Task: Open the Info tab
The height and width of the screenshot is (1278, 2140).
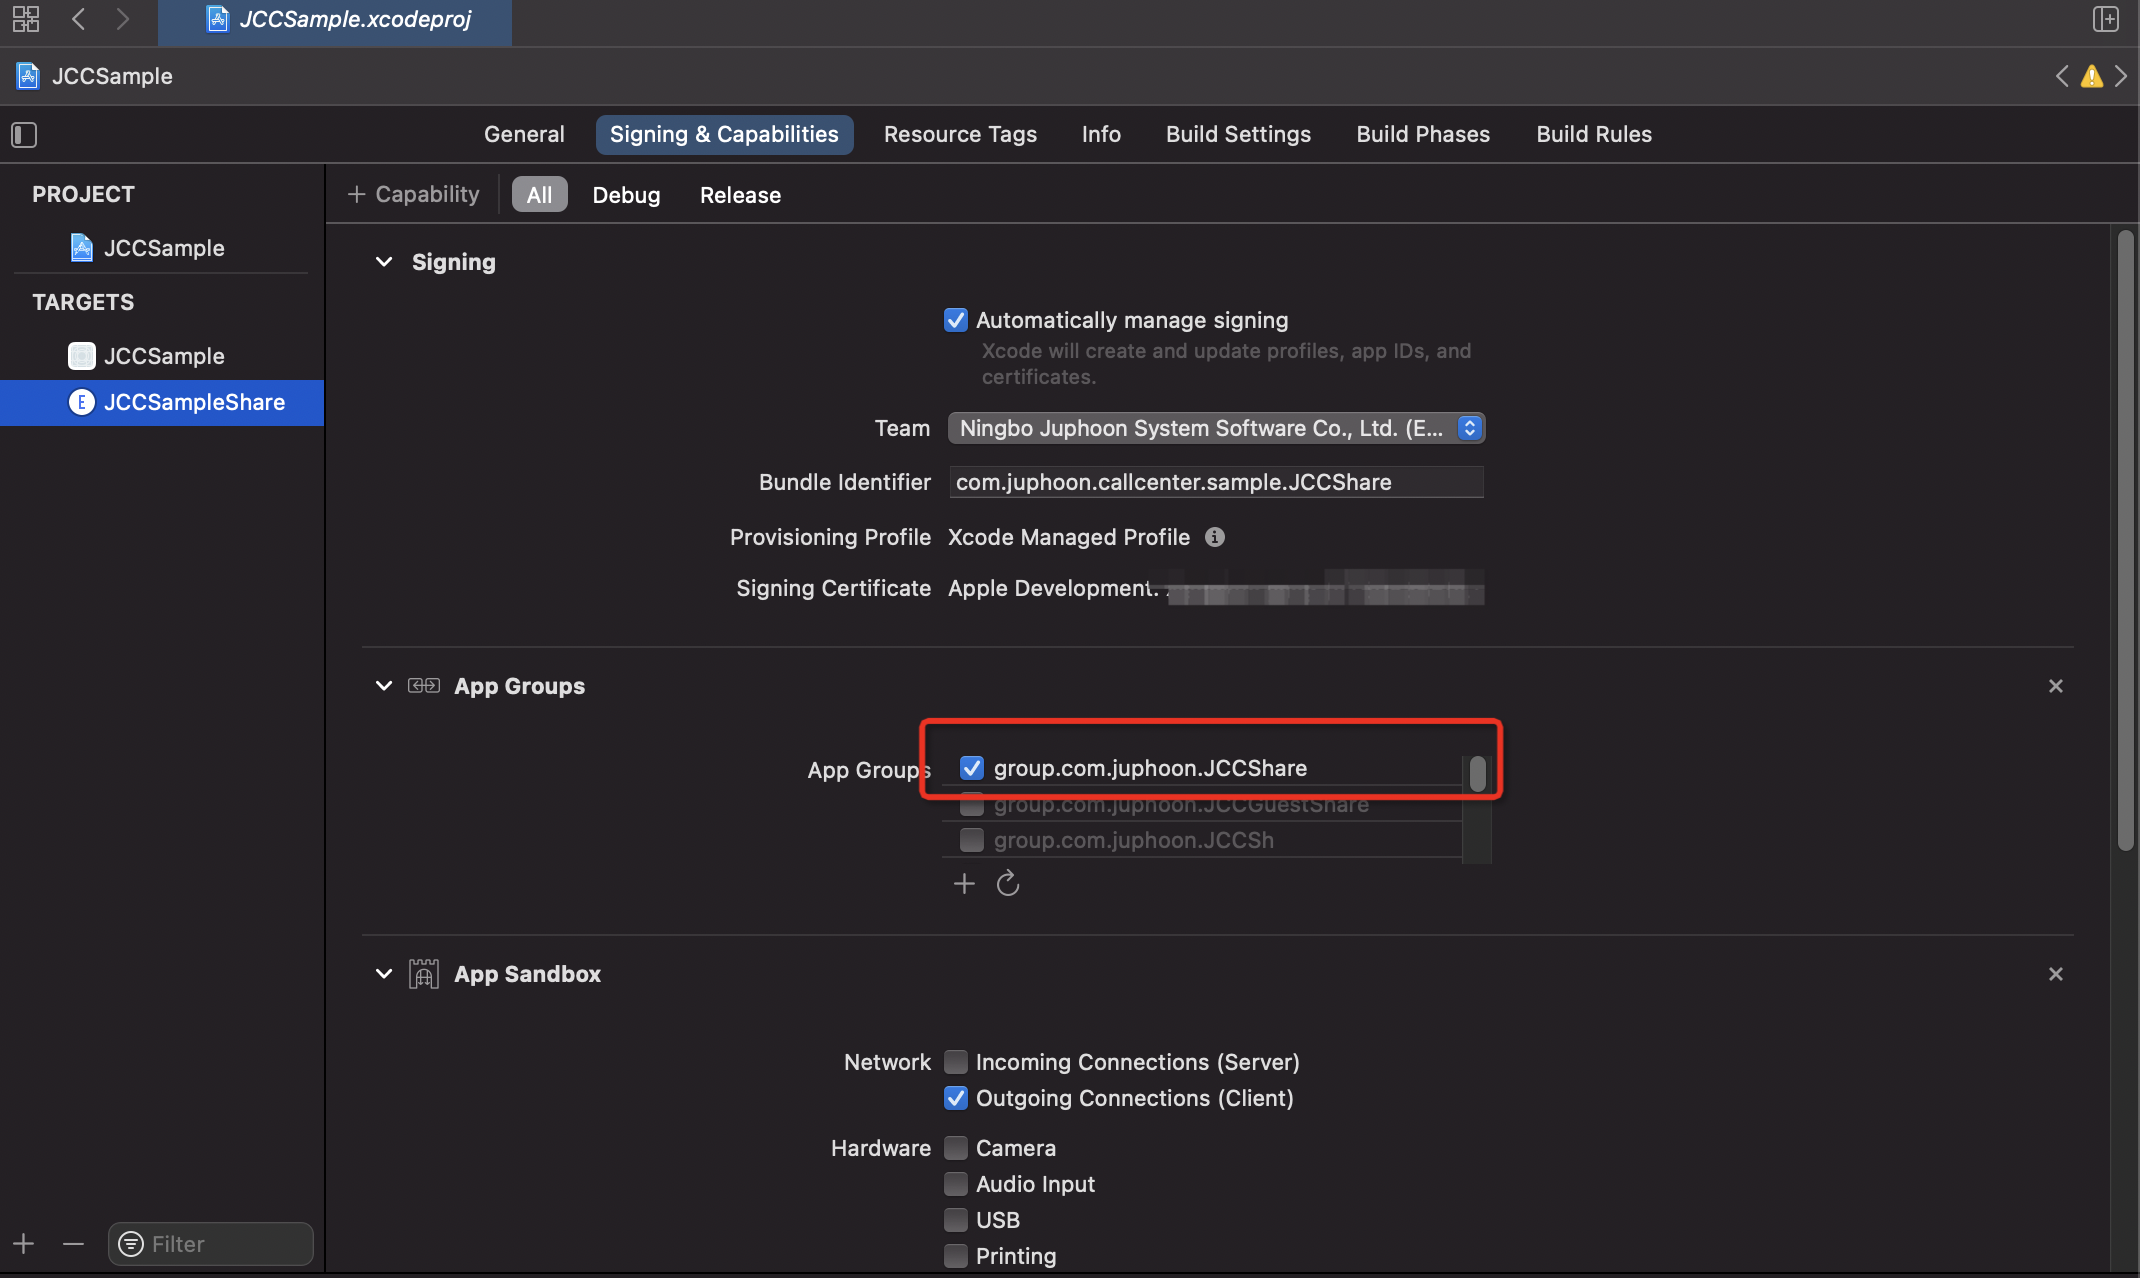Action: [x=1101, y=134]
